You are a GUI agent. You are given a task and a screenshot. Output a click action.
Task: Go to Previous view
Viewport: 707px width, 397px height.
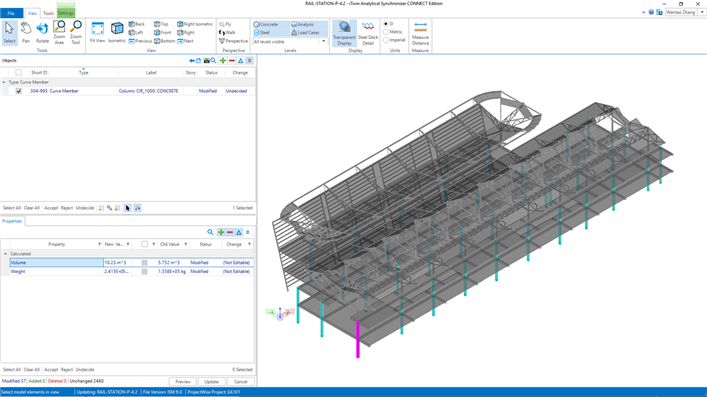[140, 41]
